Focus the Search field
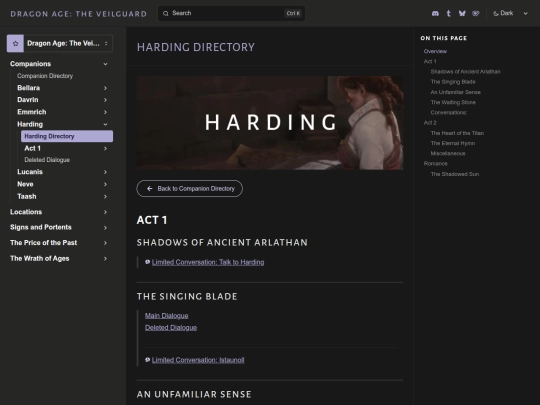The height and width of the screenshot is (405, 540). (x=231, y=13)
